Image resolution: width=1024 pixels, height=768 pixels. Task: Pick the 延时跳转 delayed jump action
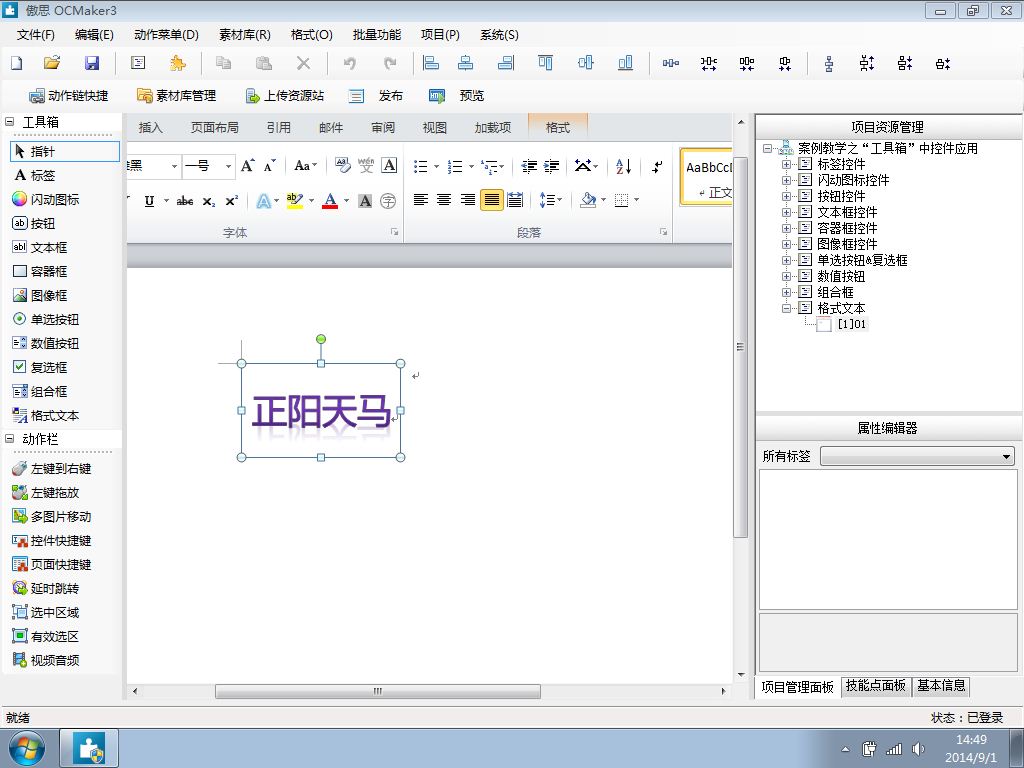[x=46, y=588]
